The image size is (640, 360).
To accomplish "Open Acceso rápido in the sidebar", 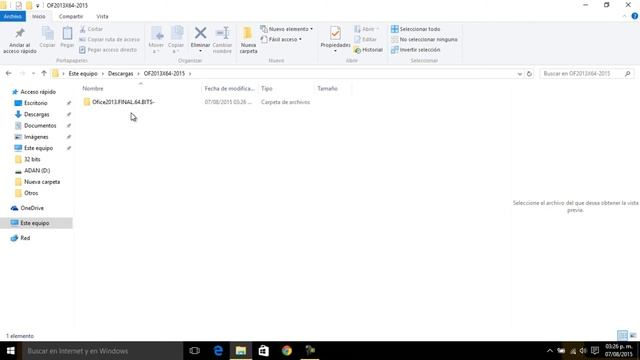I will 33,92.
